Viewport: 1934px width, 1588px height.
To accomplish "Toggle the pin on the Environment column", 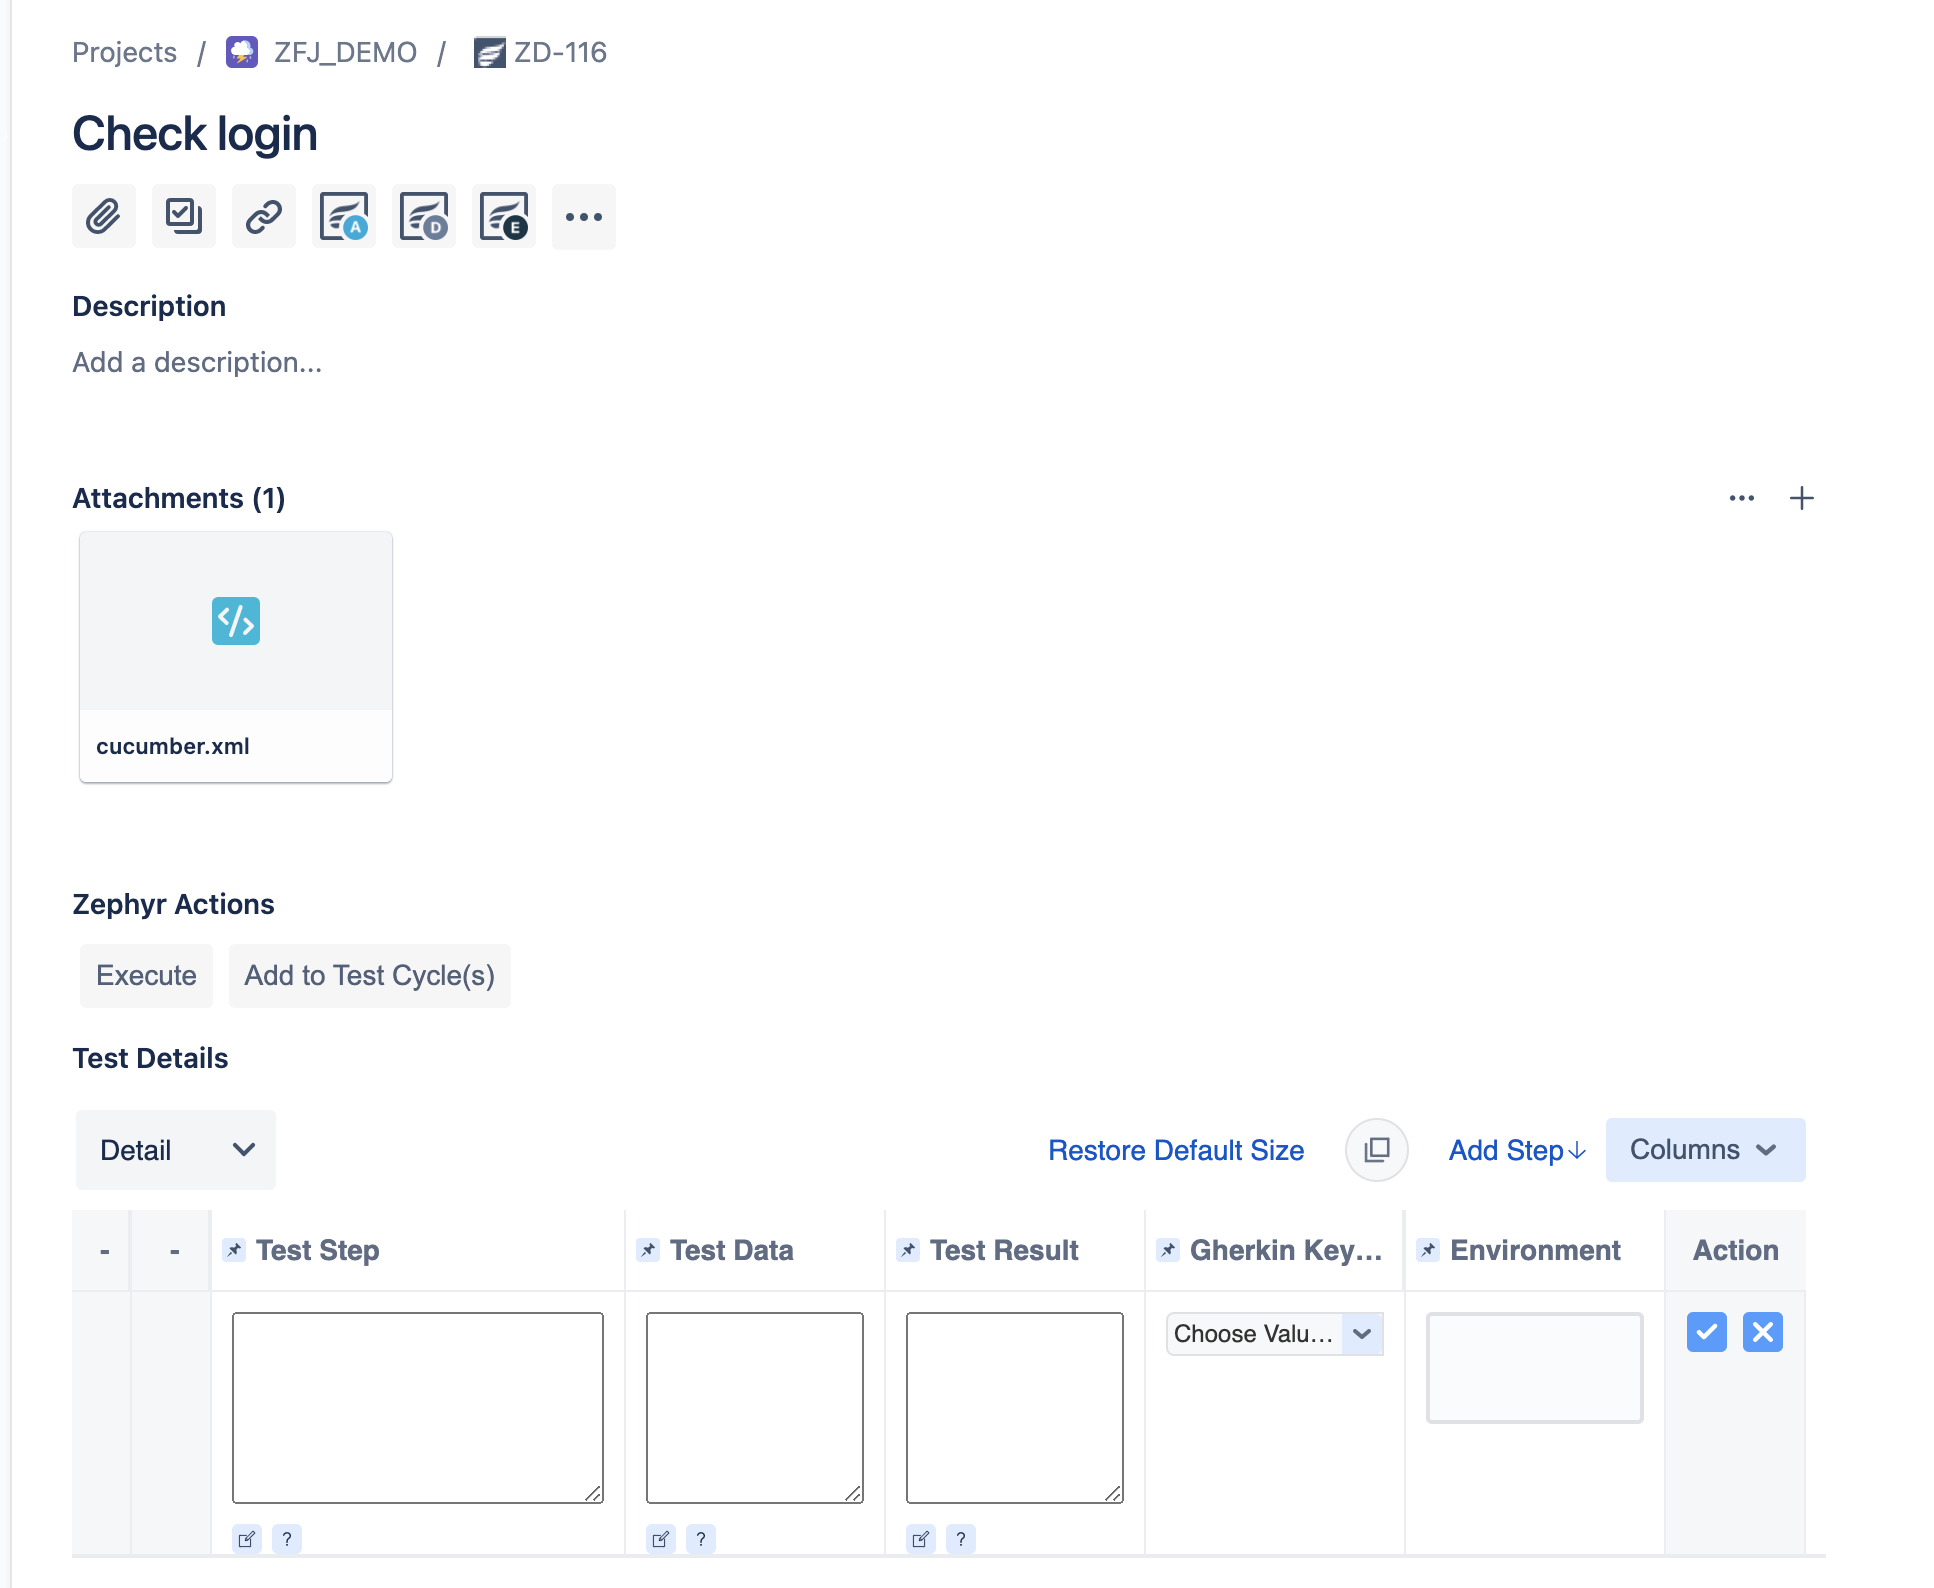I will click(x=1428, y=1250).
